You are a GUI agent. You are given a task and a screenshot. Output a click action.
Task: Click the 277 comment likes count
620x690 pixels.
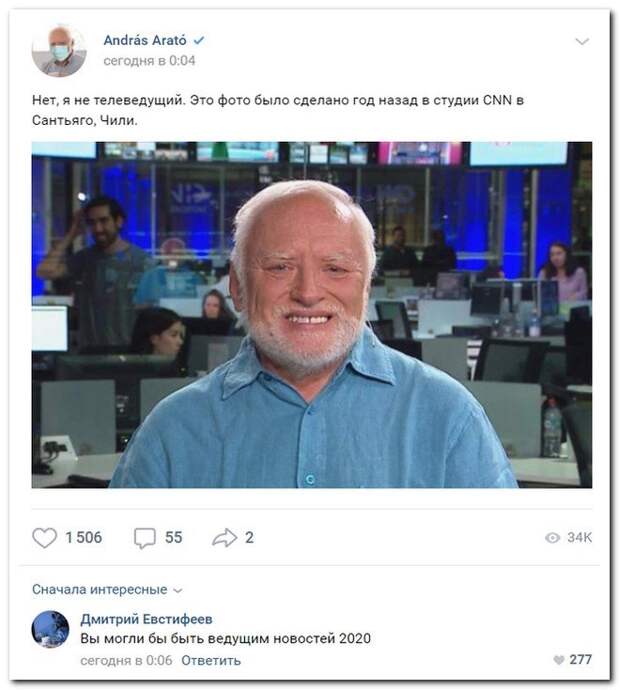(x=580, y=660)
